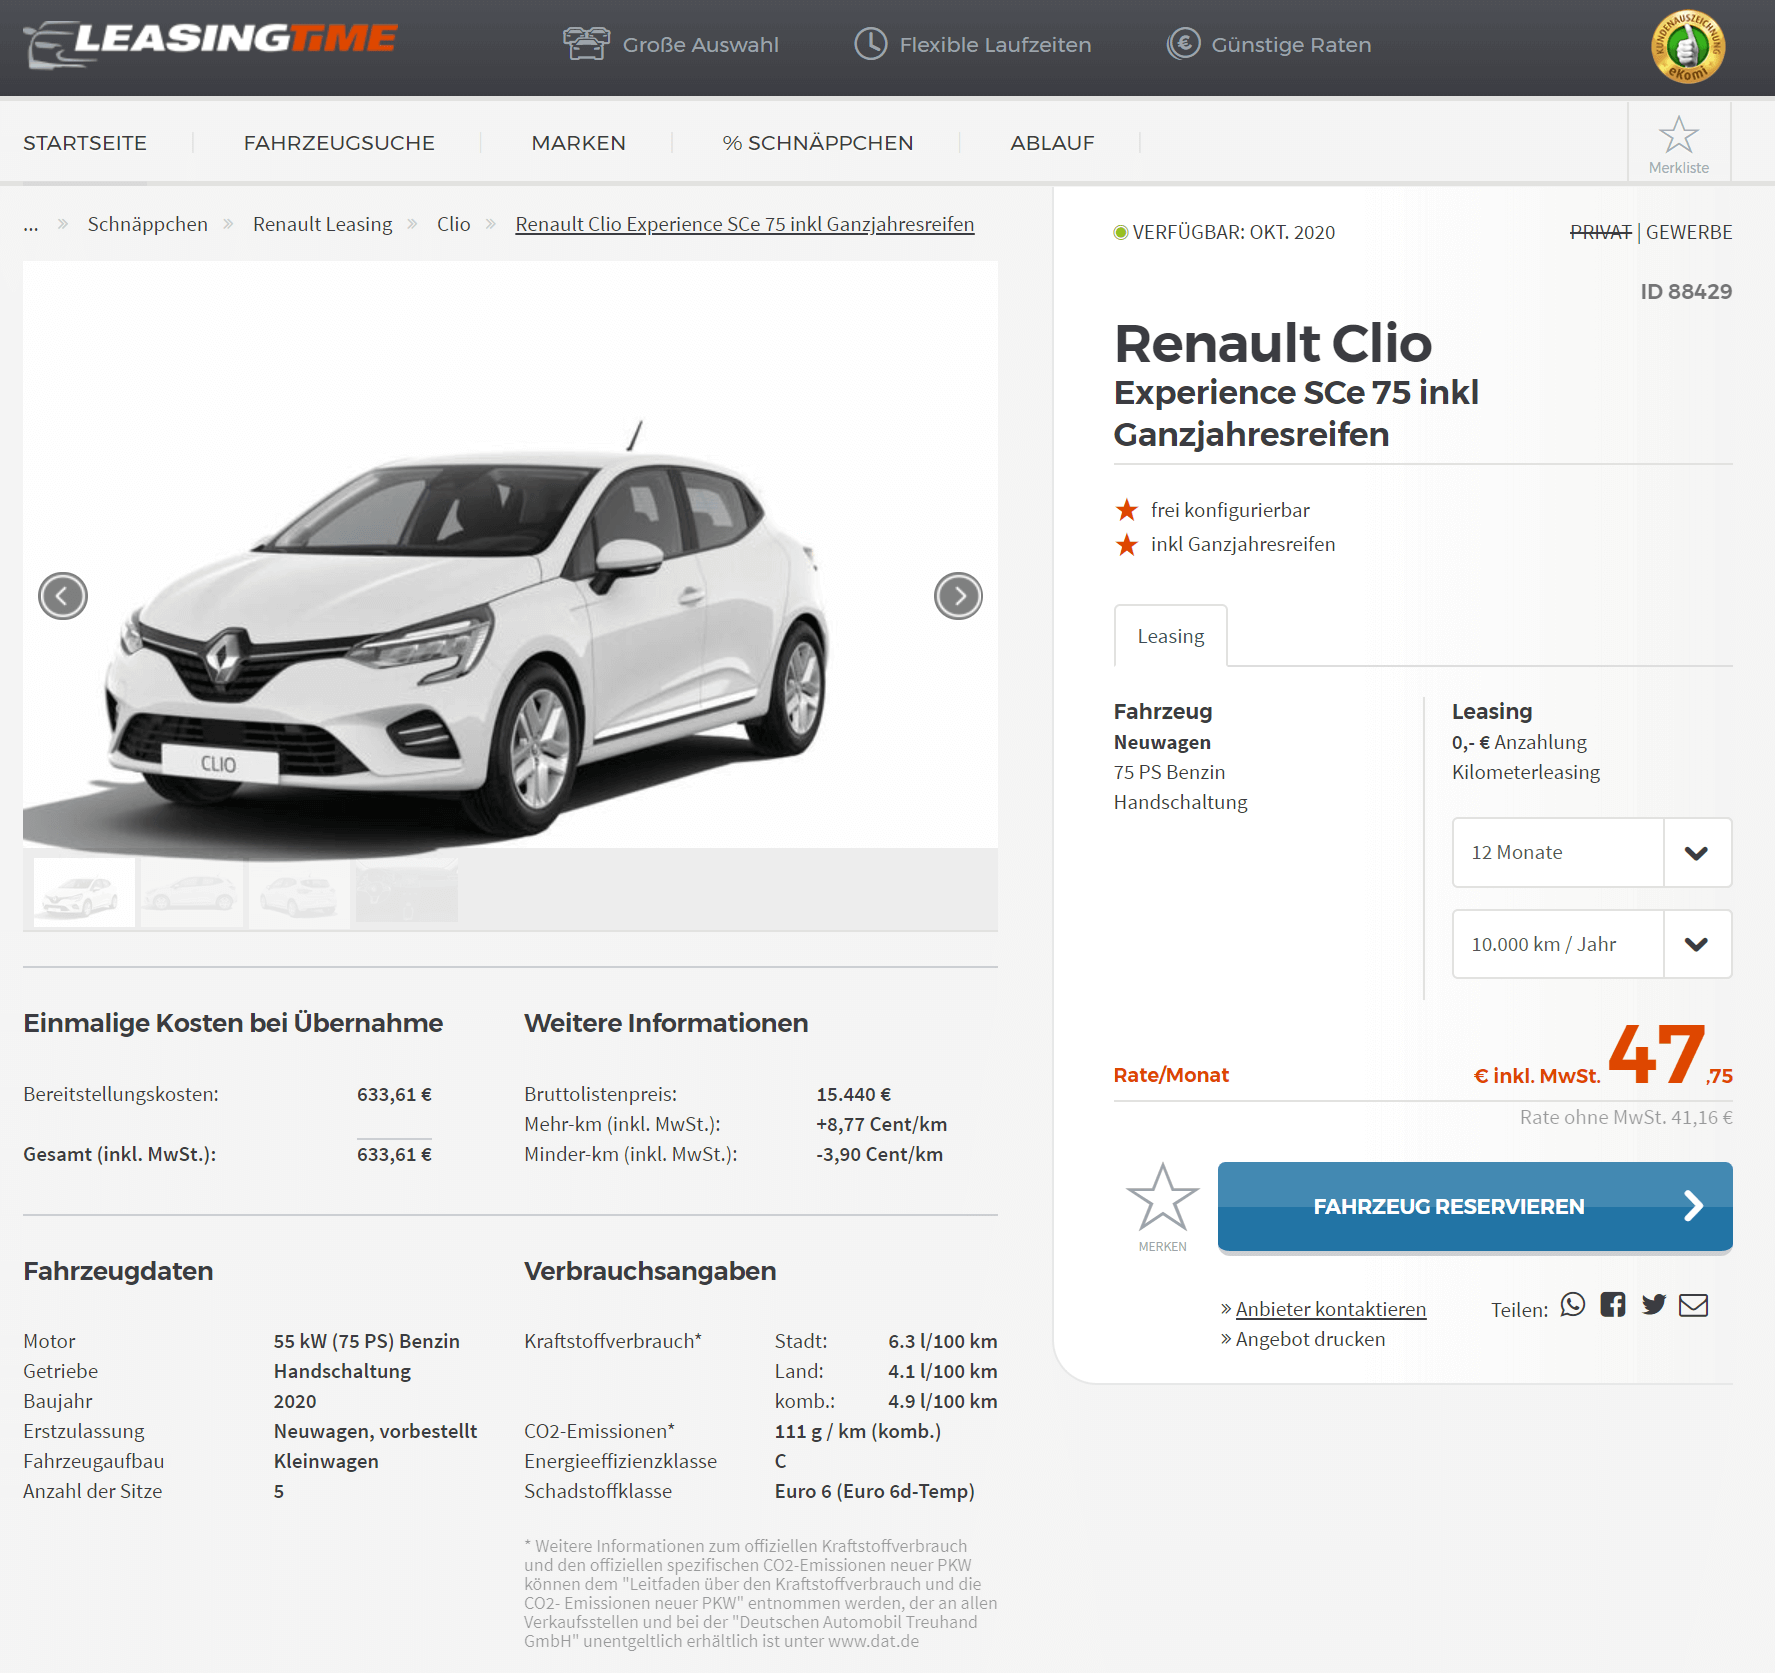Viewport: 1775px width, 1673px height.
Task: Select first car thumbnail front view
Action: [x=85, y=892]
